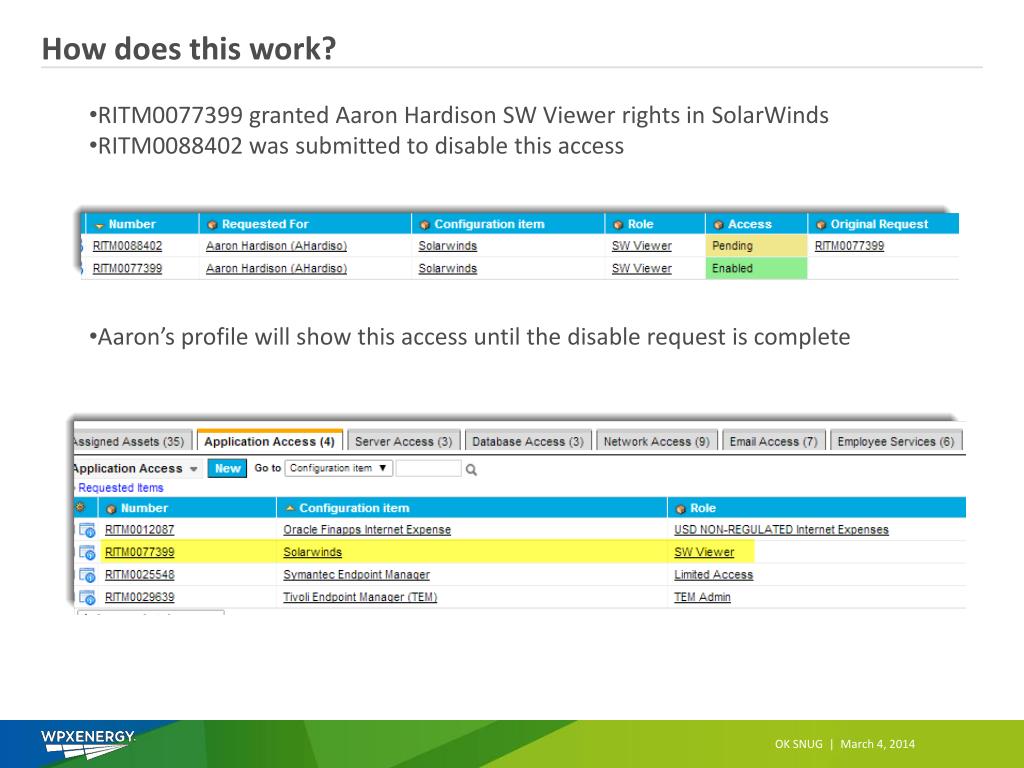The image size is (1024, 768).
Task: Open RITM0029639 request link
Action: [x=140, y=598]
